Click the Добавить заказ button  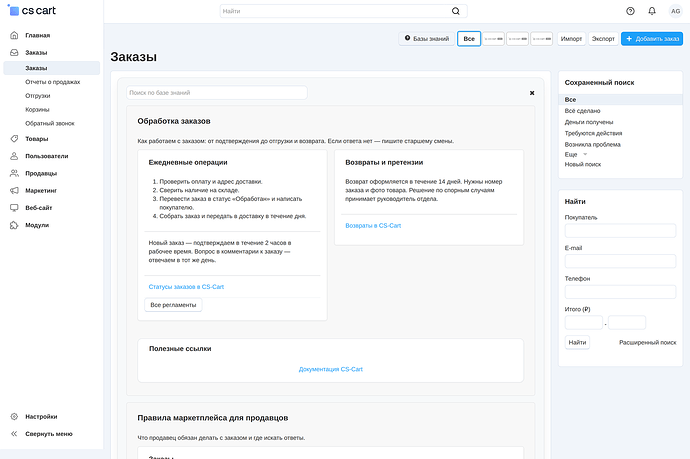point(652,39)
